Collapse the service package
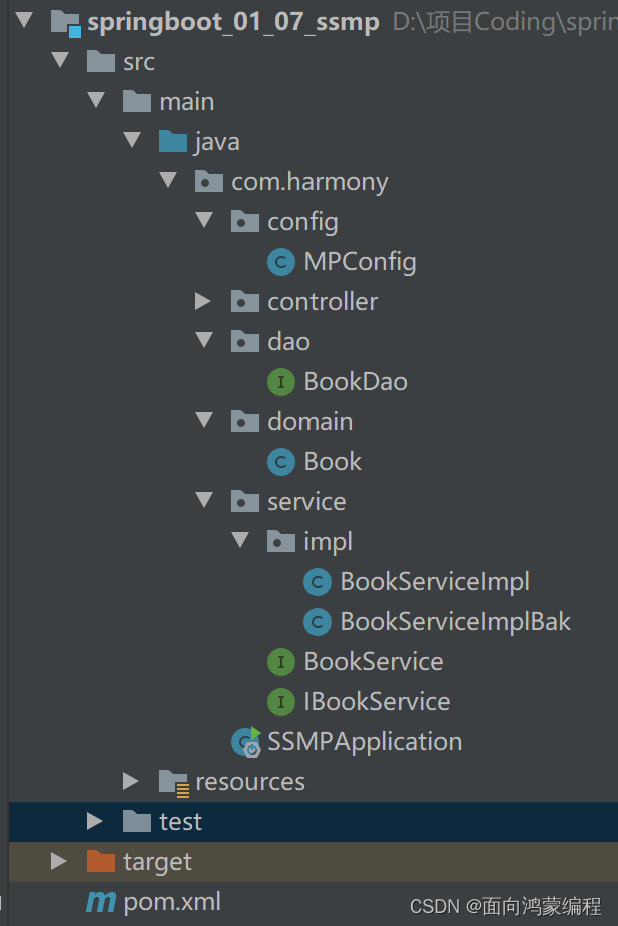 (x=203, y=501)
